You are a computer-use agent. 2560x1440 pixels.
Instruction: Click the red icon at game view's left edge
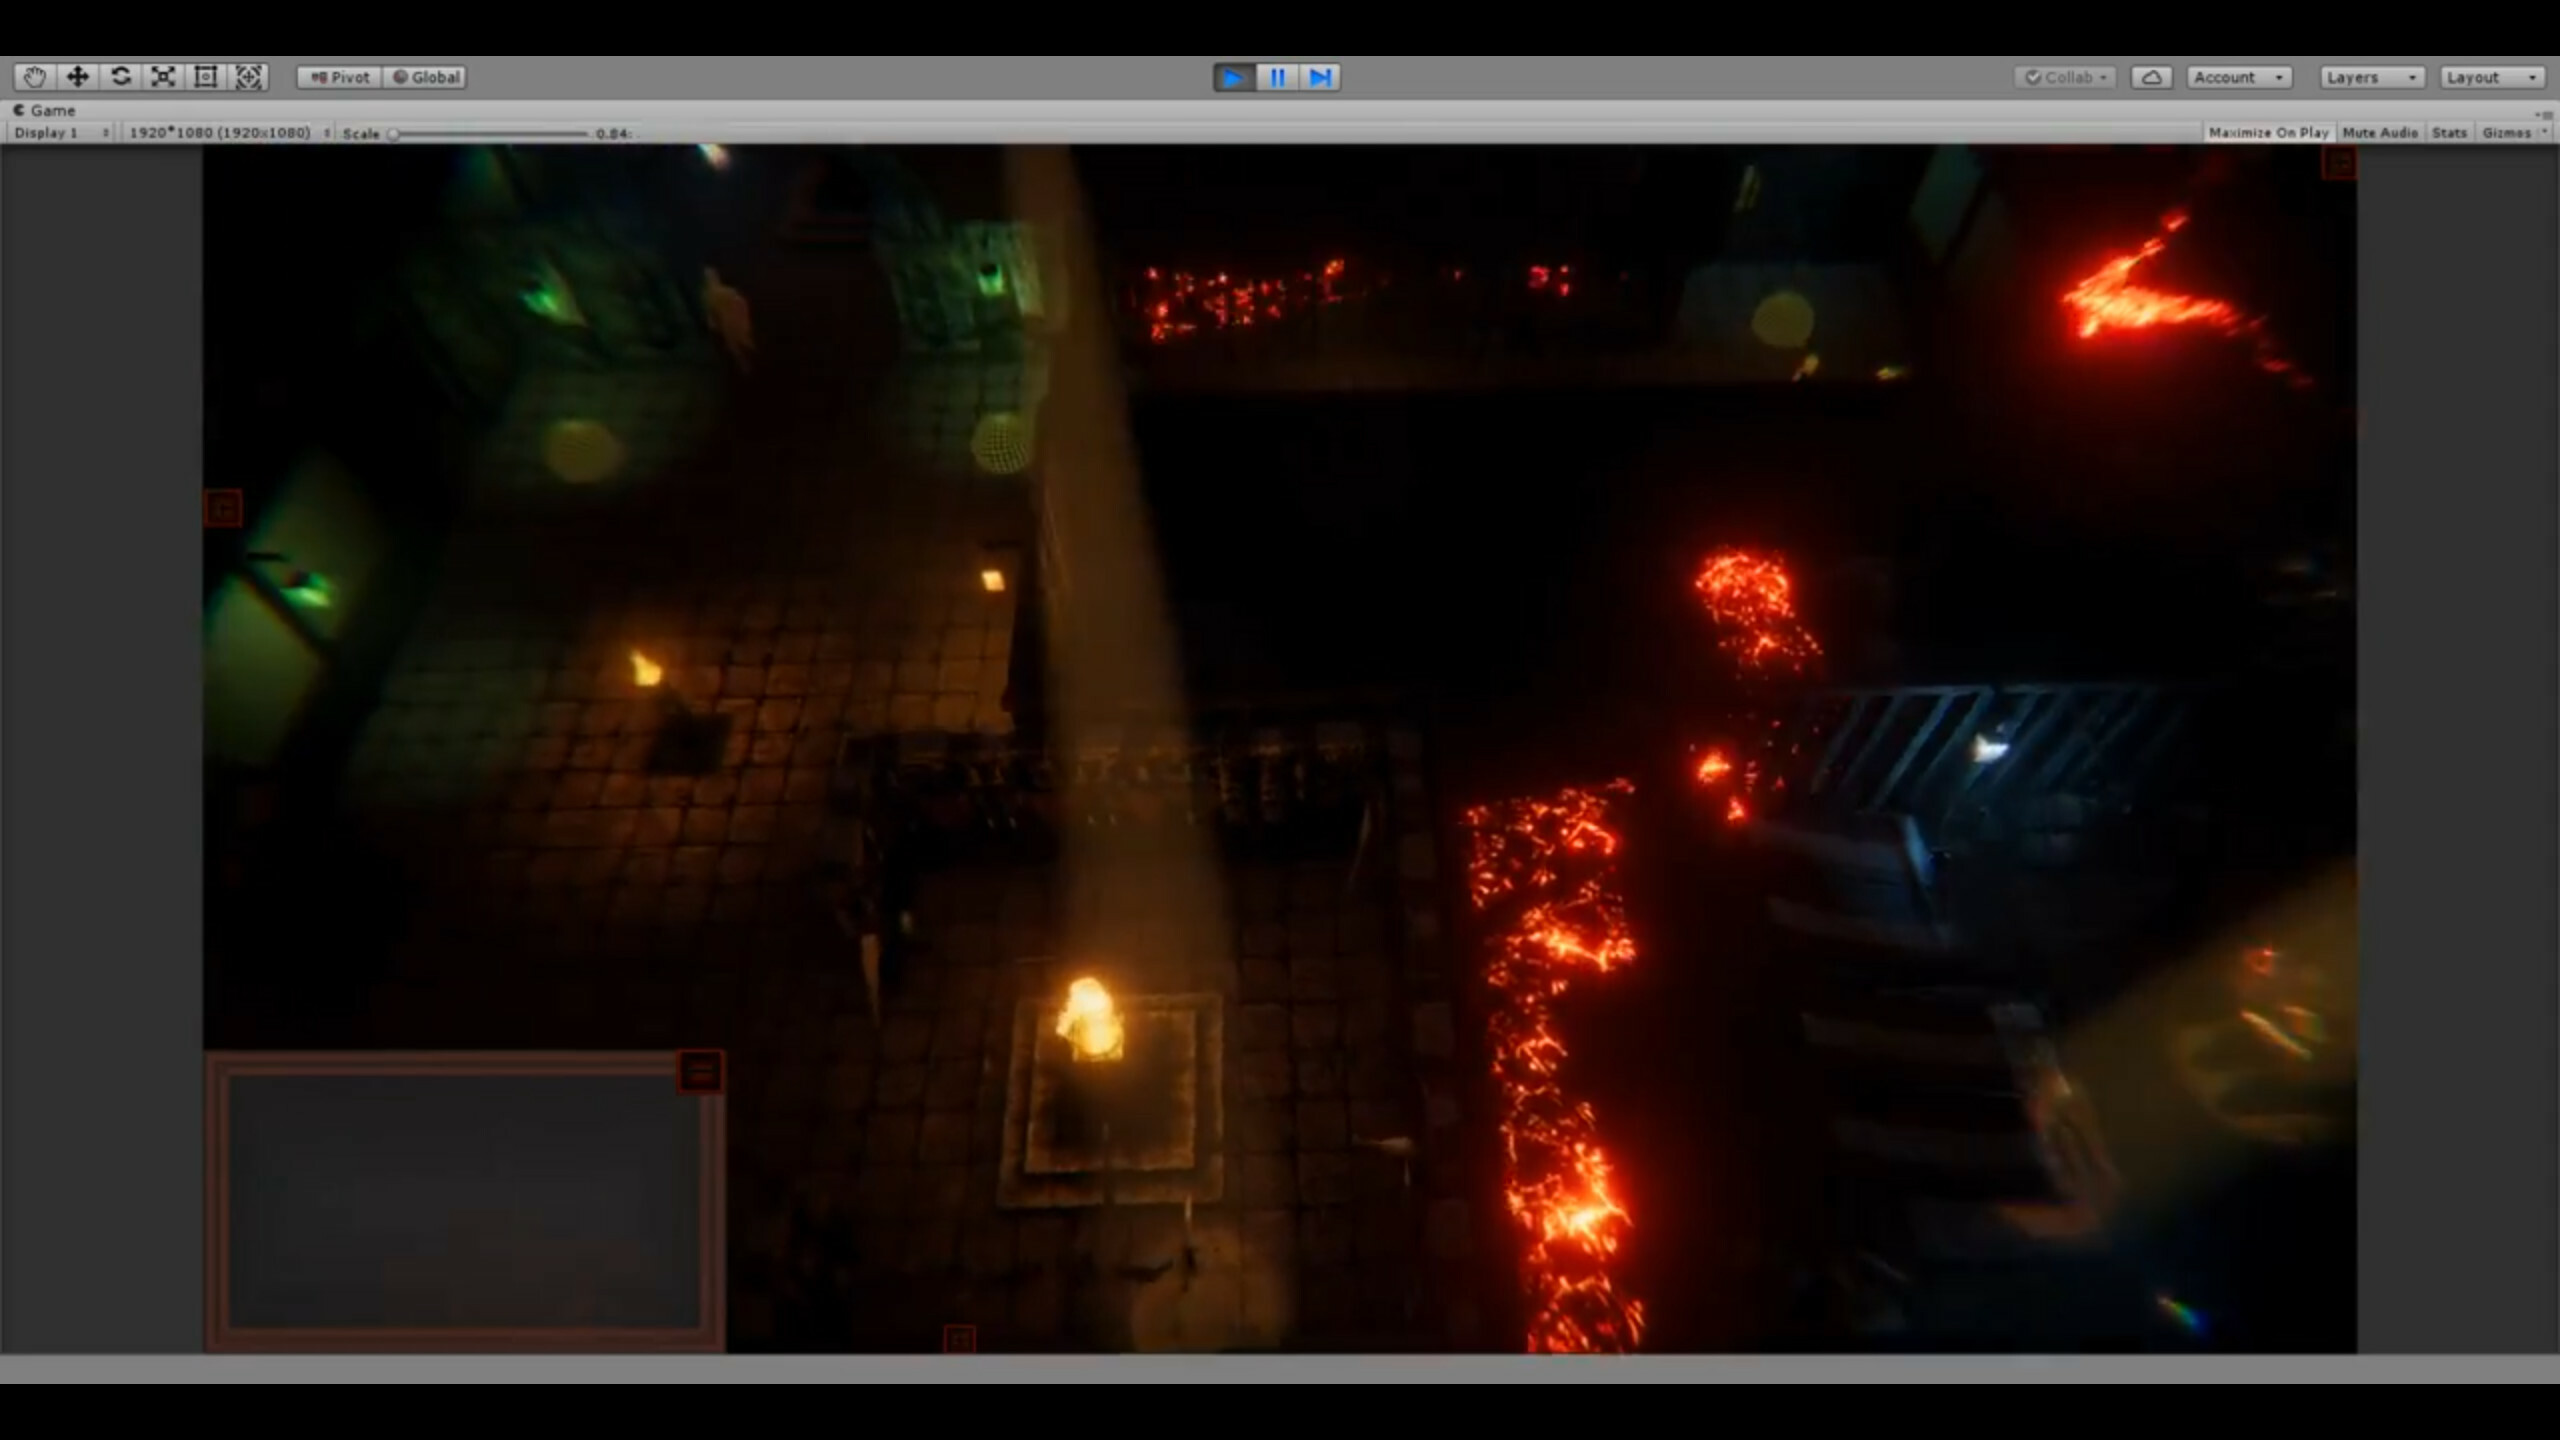(223, 508)
